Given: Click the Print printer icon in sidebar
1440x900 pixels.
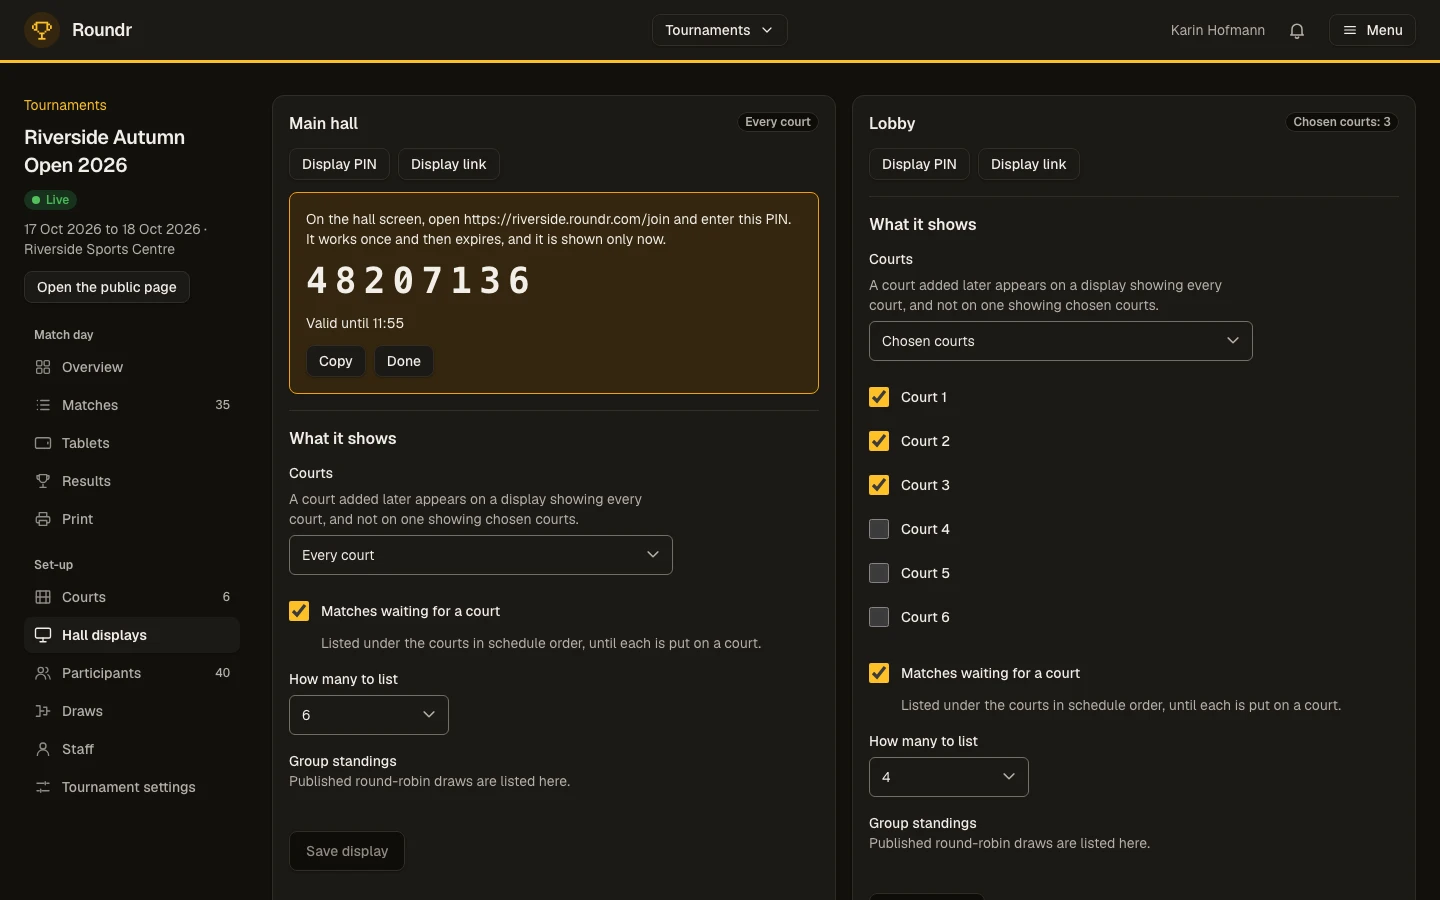Looking at the screenshot, I should [x=43, y=519].
